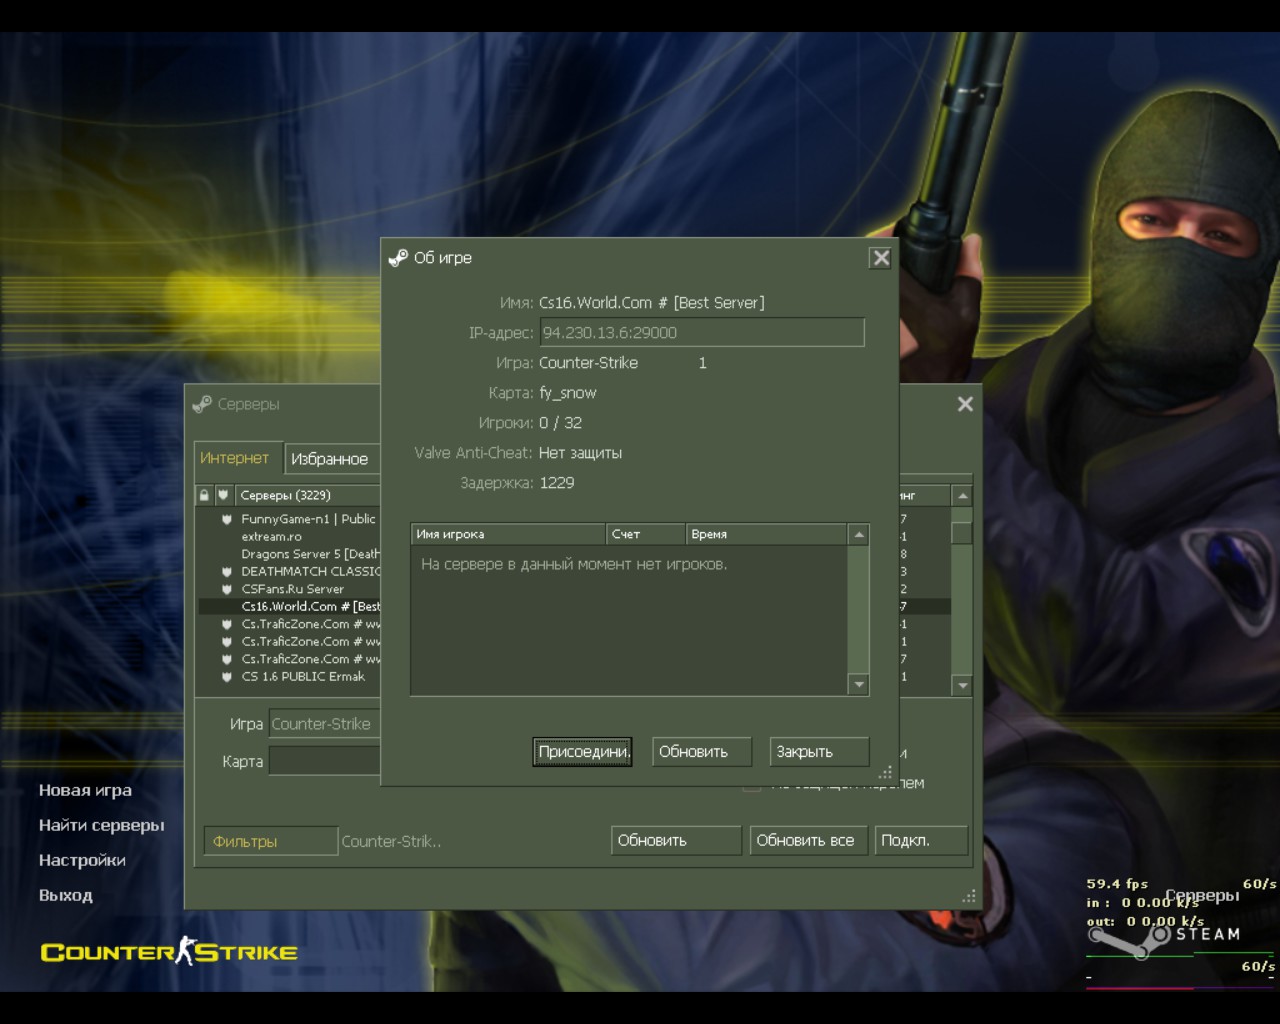Click the server list scroll down arrow
This screenshot has height=1024, width=1280.
[x=962, y=685]
